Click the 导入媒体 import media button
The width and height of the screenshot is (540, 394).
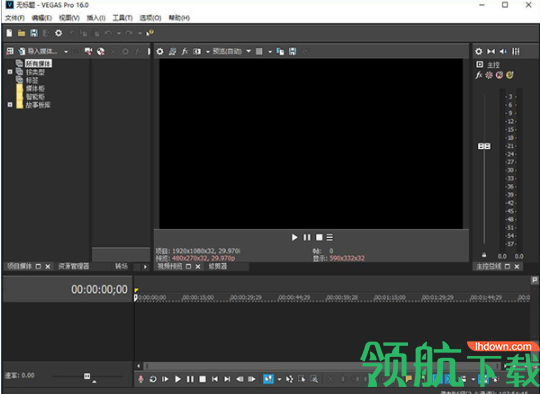tap(38, 51)
